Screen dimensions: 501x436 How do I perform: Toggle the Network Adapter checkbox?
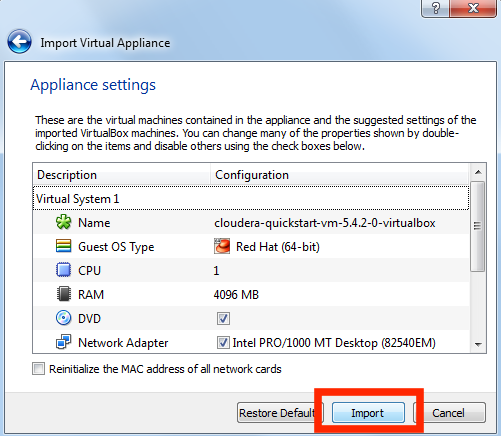[x=223, y=343]
